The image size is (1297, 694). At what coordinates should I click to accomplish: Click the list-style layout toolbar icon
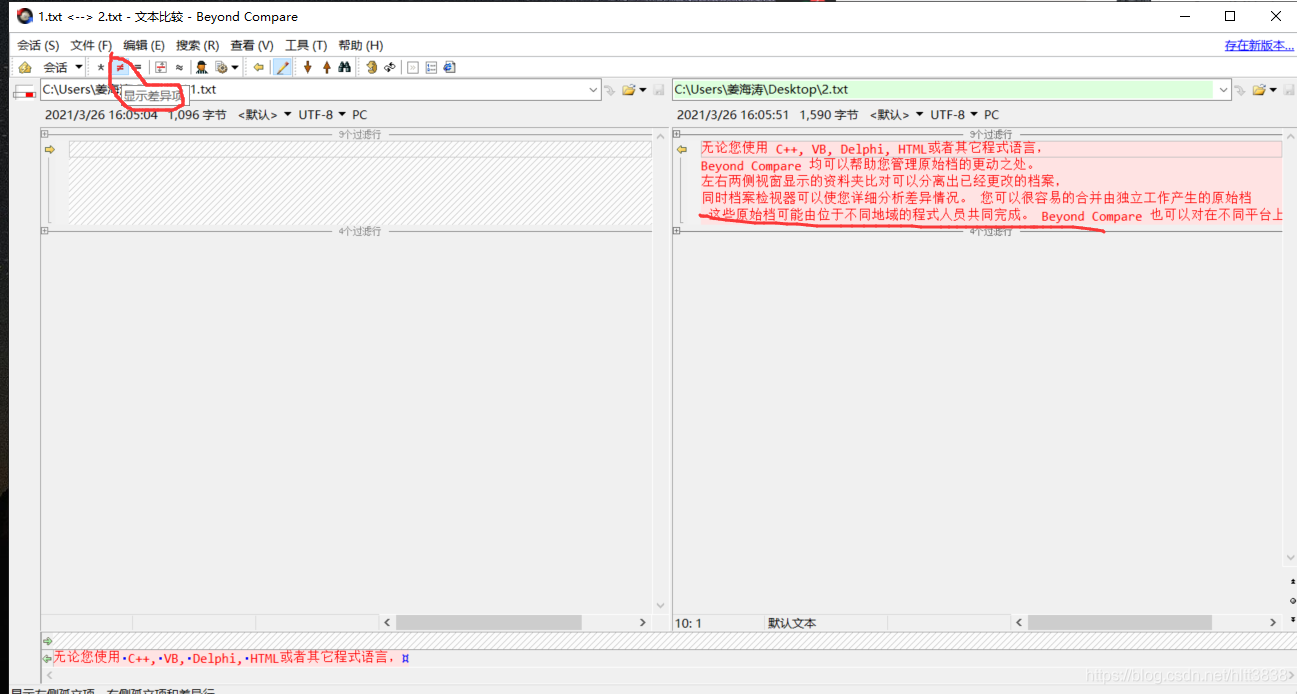tap(431, 67)
